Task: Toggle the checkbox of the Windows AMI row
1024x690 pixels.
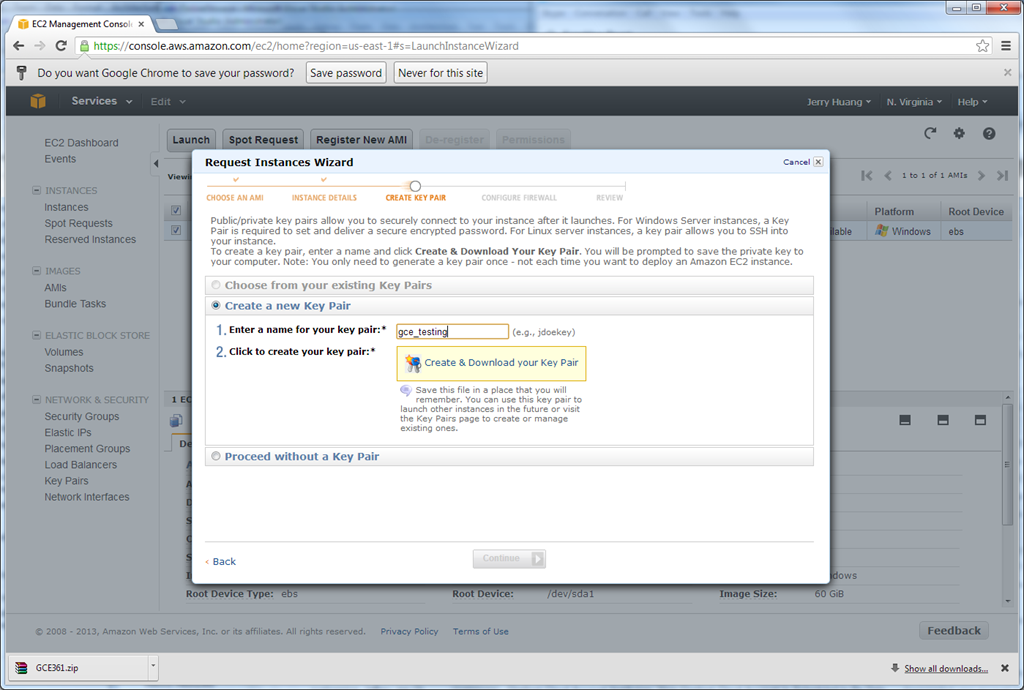Action: coord(176,230)
